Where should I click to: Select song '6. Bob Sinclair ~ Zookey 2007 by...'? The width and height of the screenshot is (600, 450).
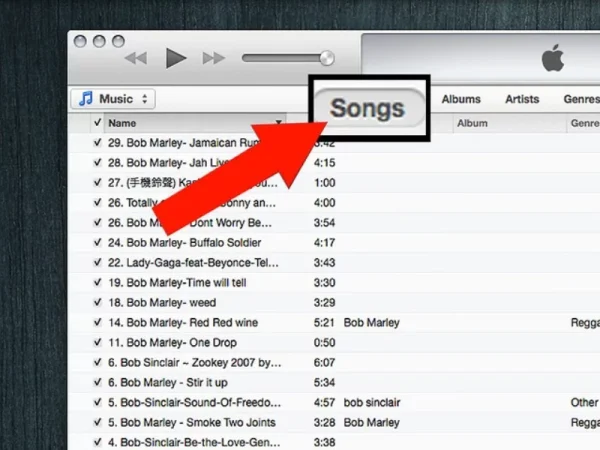pyautogui.click(x=194, y=363)
